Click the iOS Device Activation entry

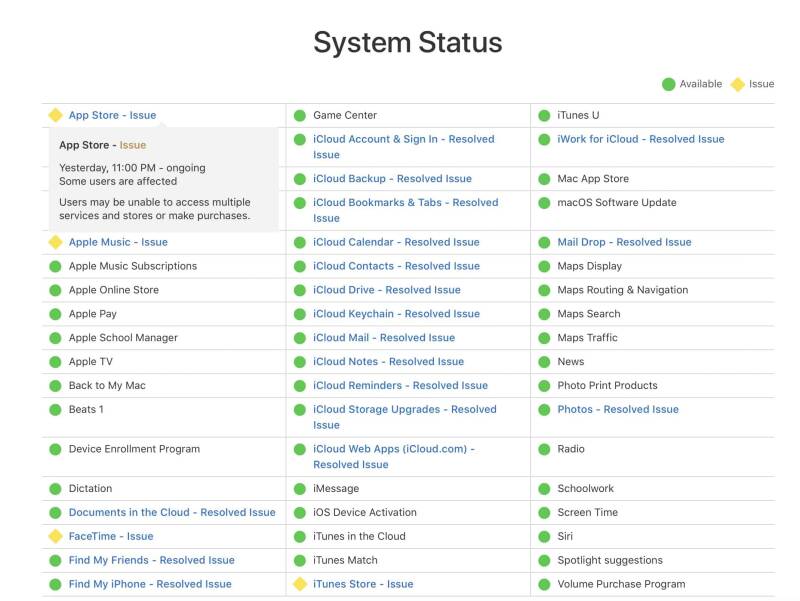tap(365, 512)
